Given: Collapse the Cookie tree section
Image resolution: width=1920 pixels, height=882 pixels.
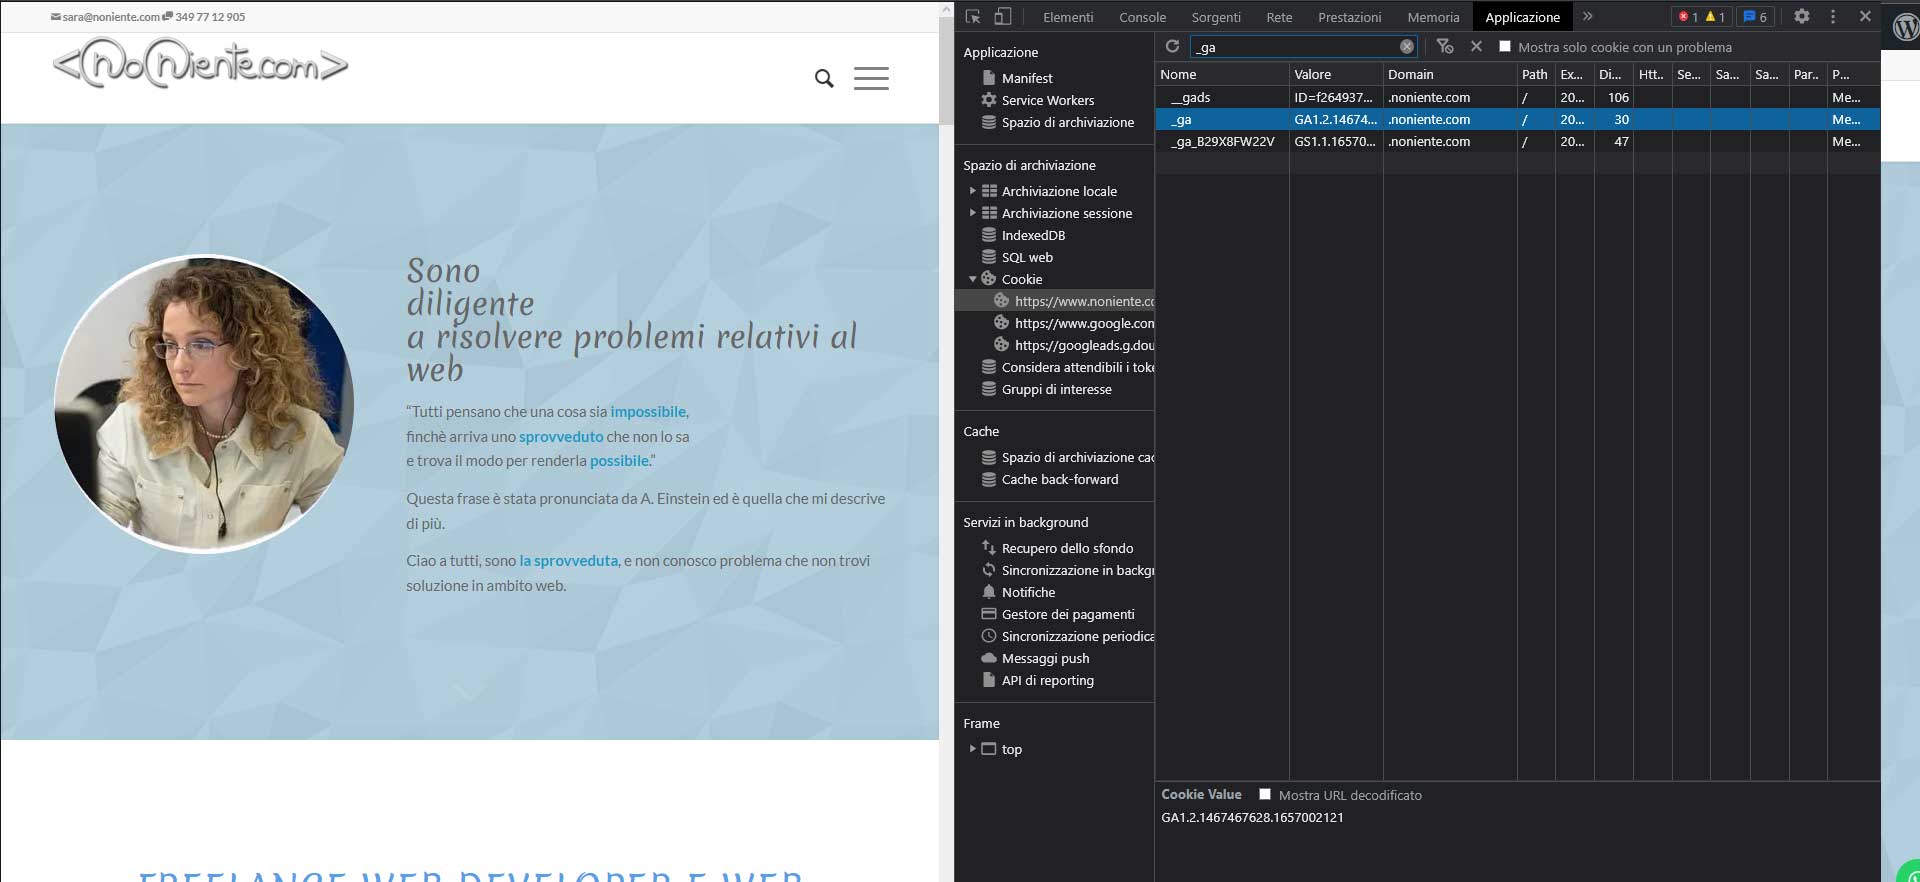Looking at the screenshot, I should (x=972, y=279).
